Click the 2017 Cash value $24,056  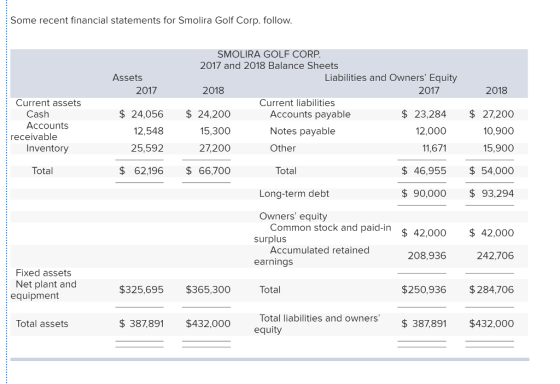click(141, 114)
